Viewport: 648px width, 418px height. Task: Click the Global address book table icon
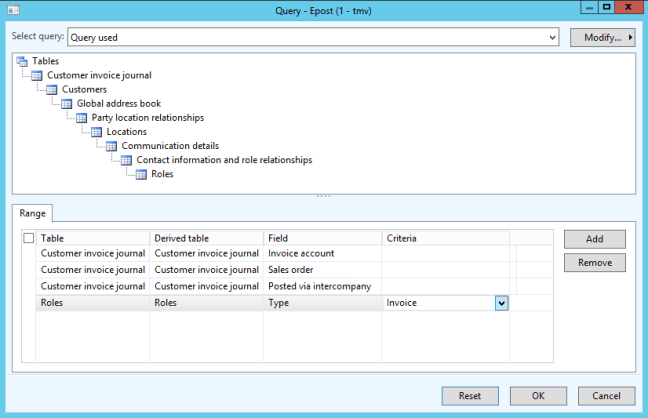point(67,104)
